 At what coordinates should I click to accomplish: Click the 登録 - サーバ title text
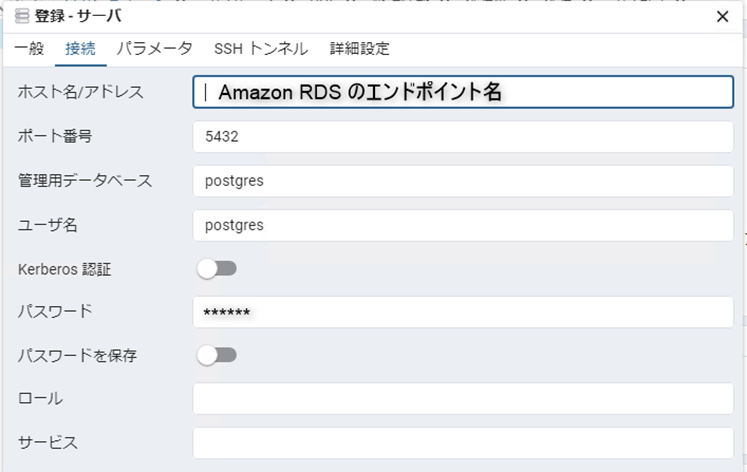(x=78, y=16)
